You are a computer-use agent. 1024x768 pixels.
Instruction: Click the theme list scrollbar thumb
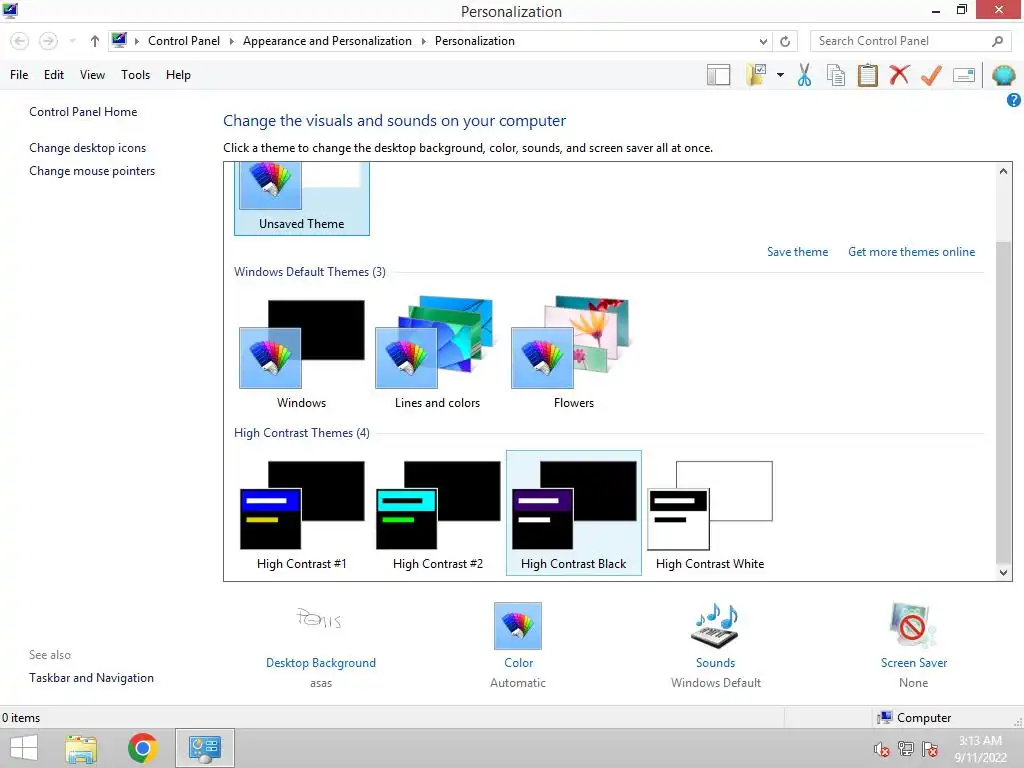click(1003, 401)
